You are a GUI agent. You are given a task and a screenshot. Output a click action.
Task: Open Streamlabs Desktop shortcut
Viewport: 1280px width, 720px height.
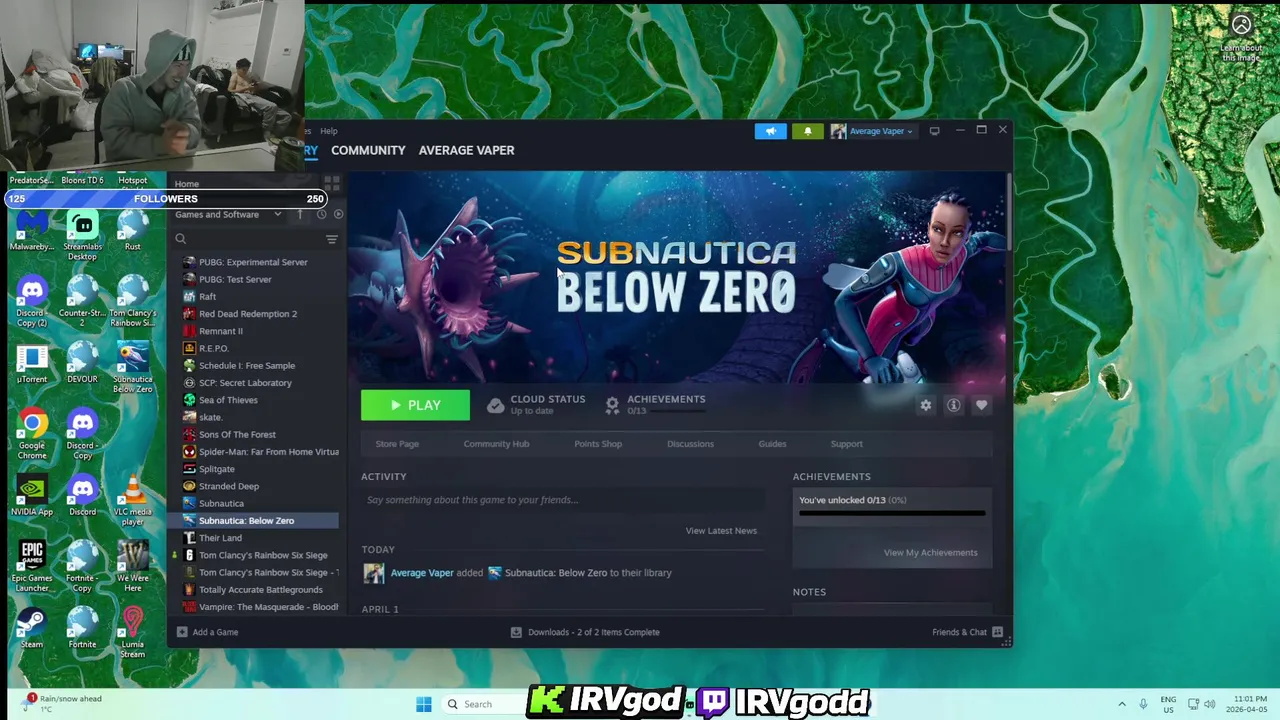coord(82,236)
